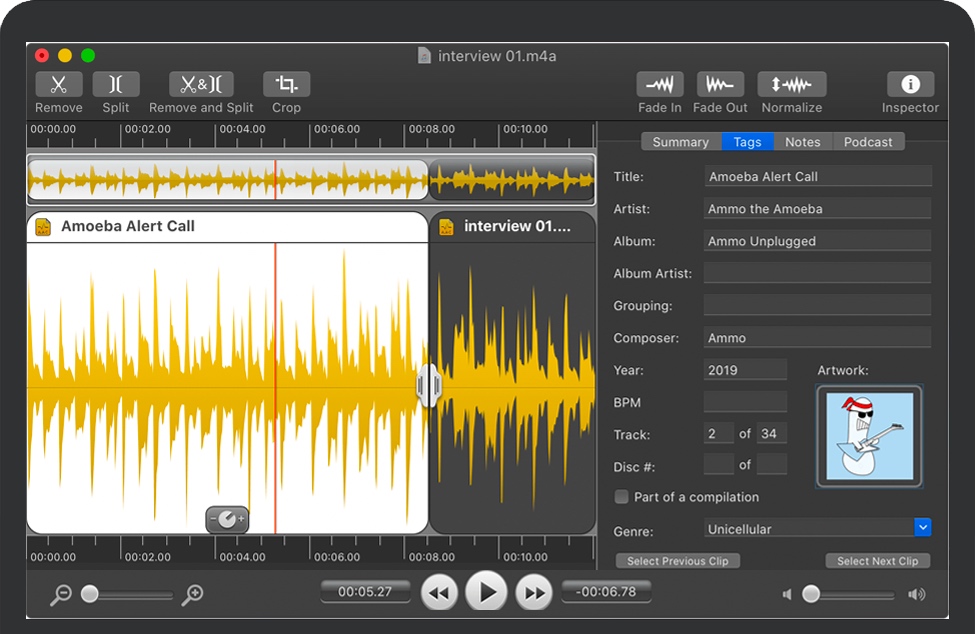Switch to the Notes tab
The width and height of the screenshot is (975, 634).
tap(802, 142)
